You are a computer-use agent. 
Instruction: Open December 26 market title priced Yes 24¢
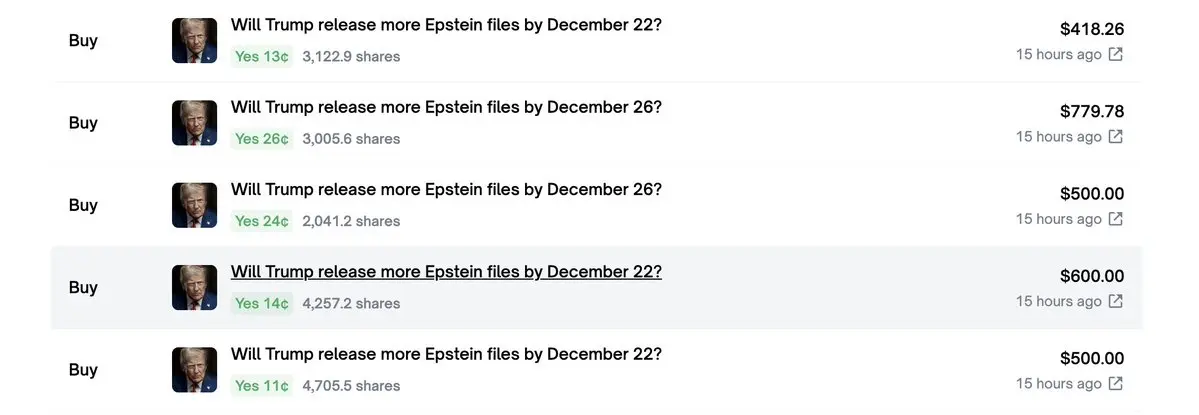point(446,190)
